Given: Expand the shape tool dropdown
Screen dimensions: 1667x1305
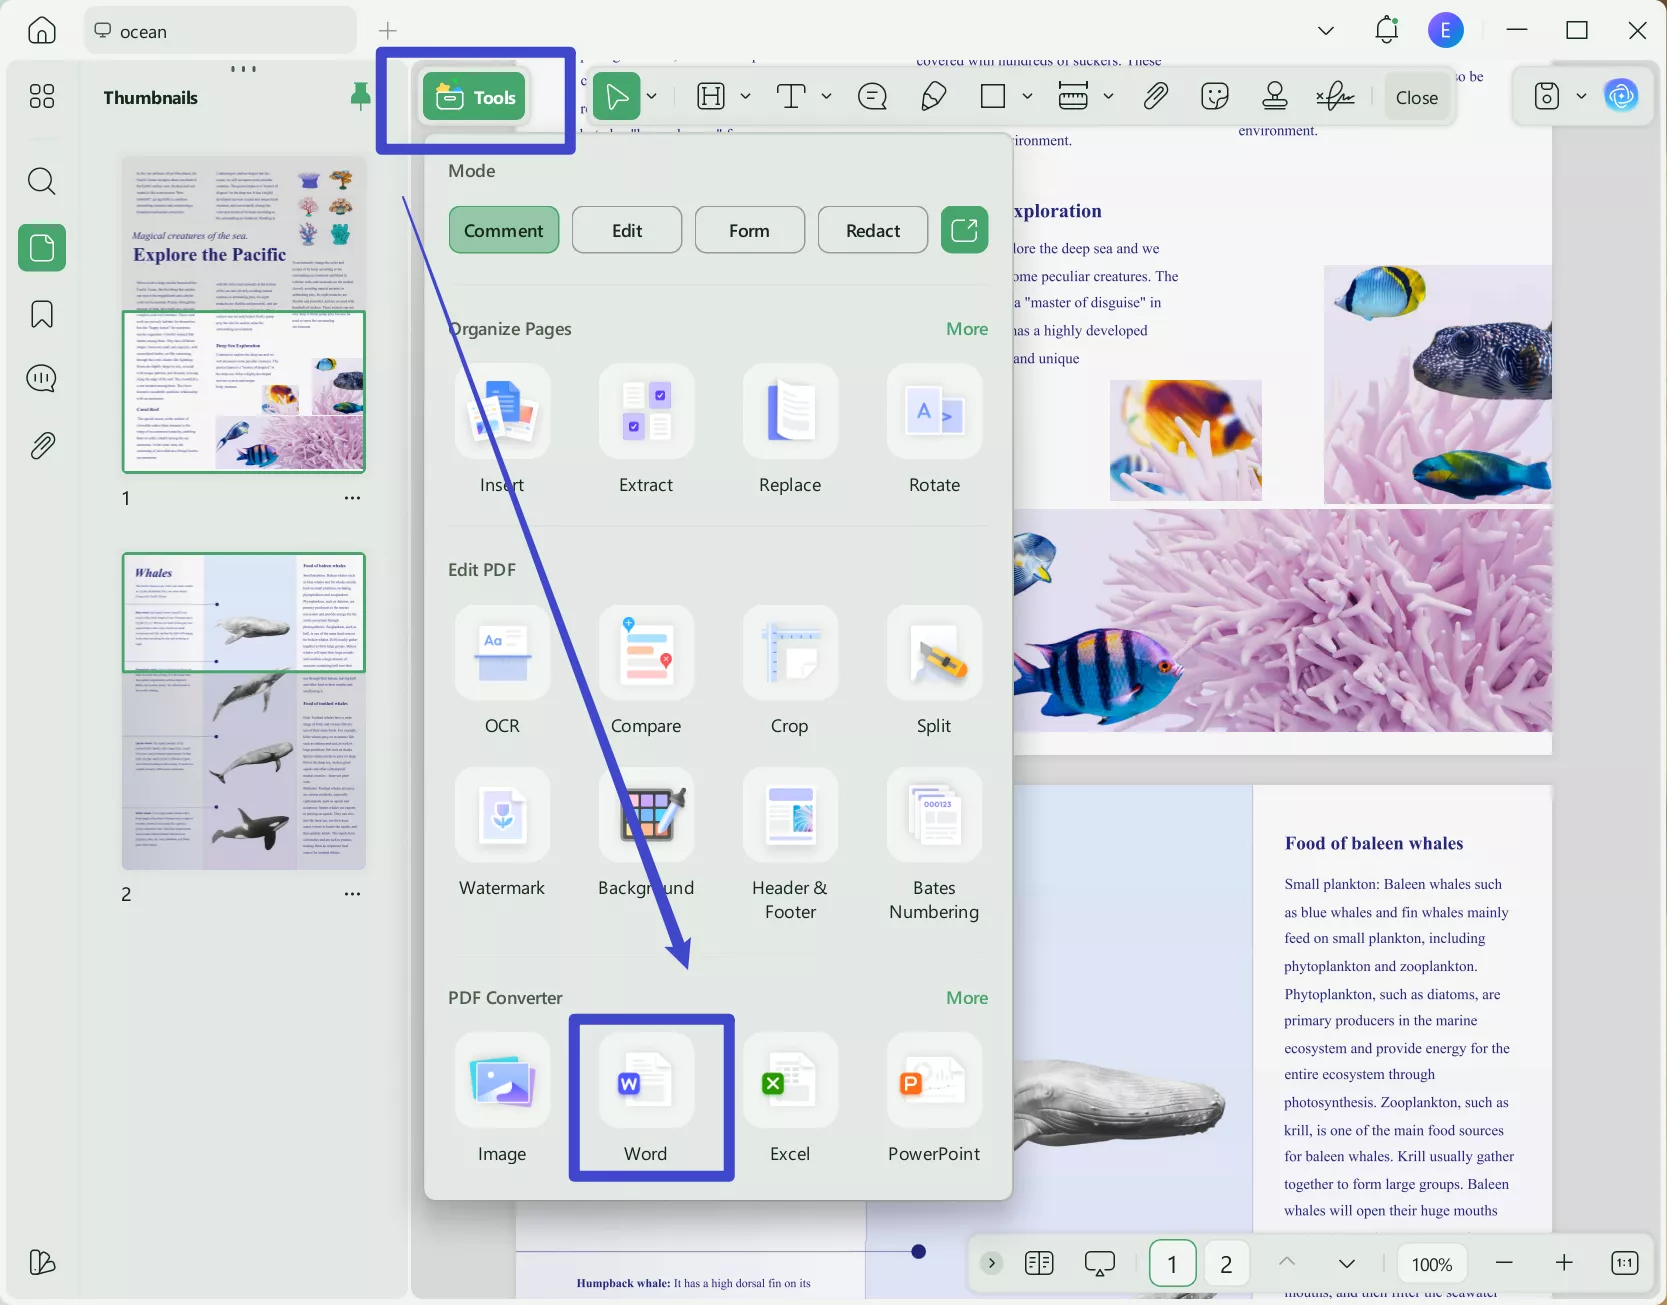Looking at the screenshot, I should [1029, 96].
